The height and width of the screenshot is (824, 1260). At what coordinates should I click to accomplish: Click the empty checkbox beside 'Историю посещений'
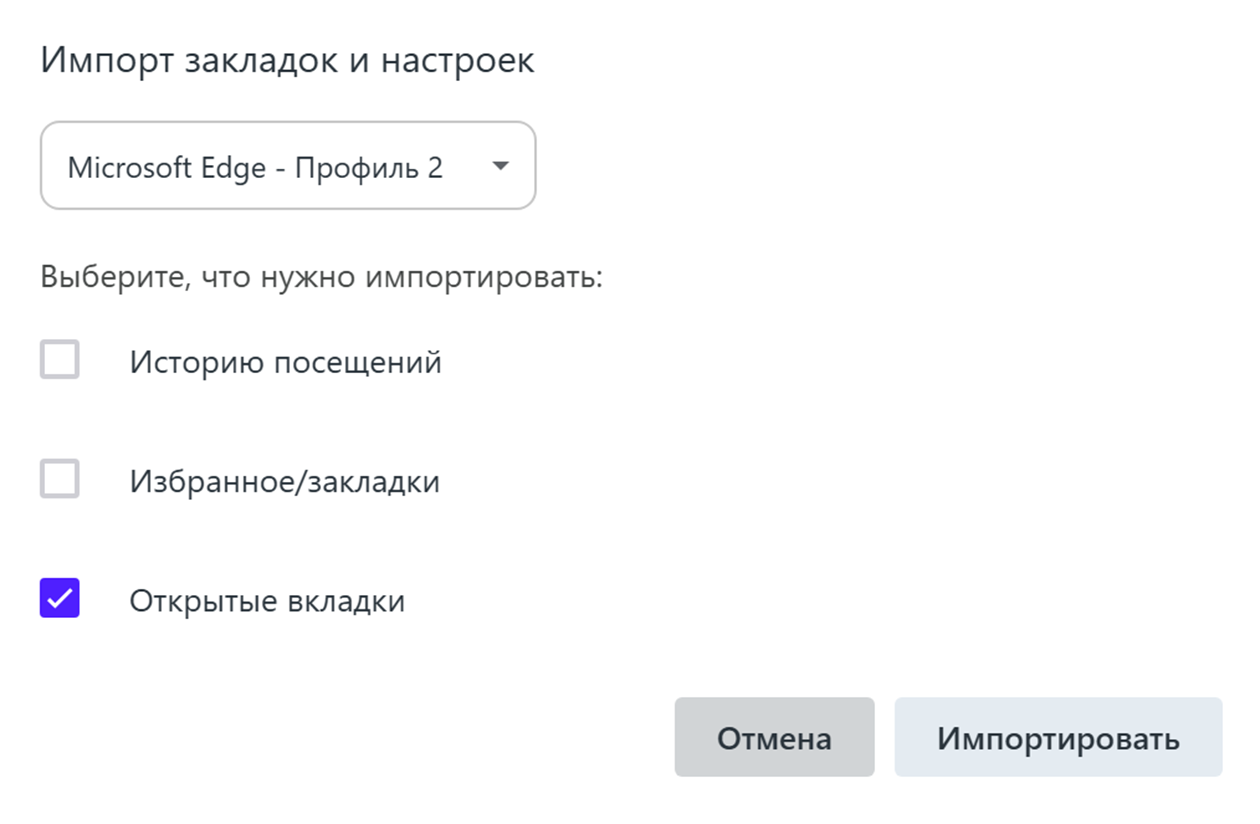tap(60, 360)
